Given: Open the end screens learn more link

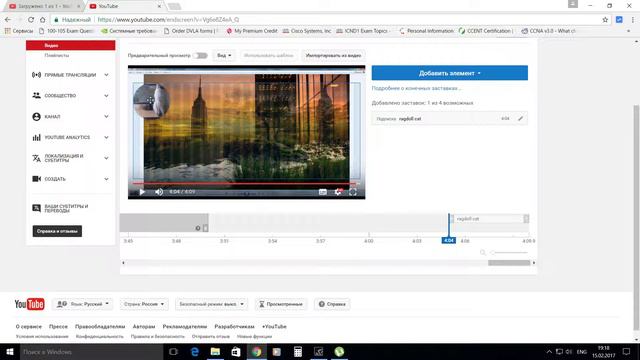Looking at the screenshot, I should (x=416, y=88).
